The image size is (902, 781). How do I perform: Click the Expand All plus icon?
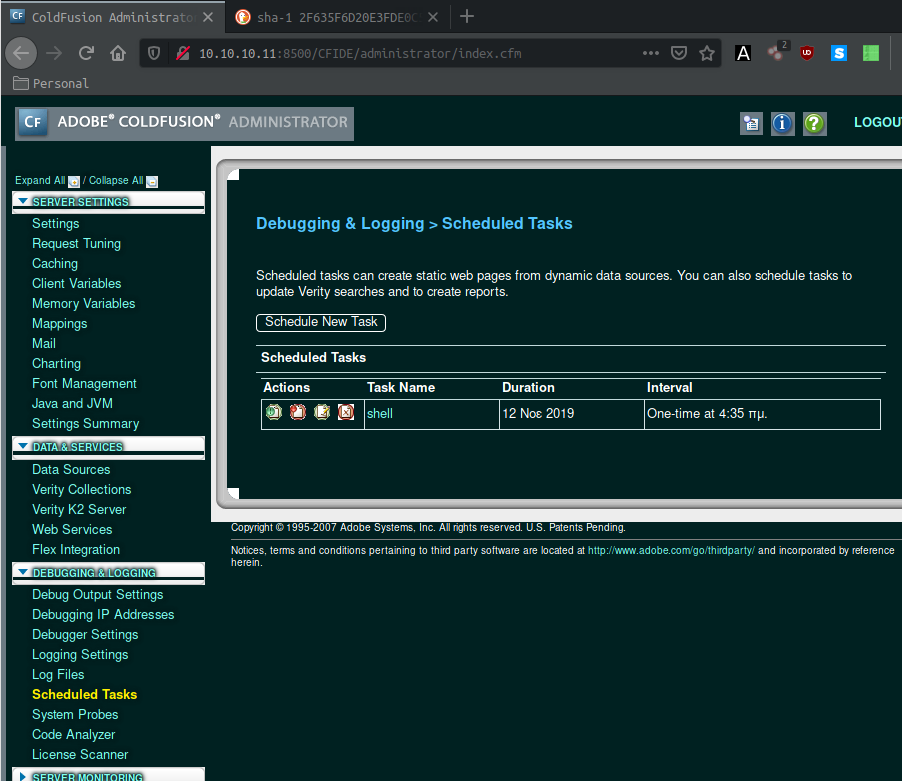click(74, 182)
